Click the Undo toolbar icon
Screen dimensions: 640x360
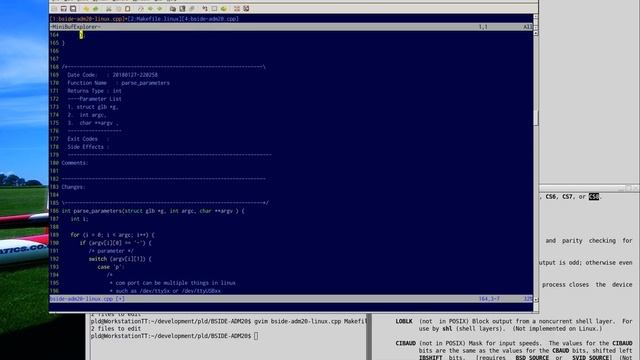pyautogui.click(x=86, y=9)
